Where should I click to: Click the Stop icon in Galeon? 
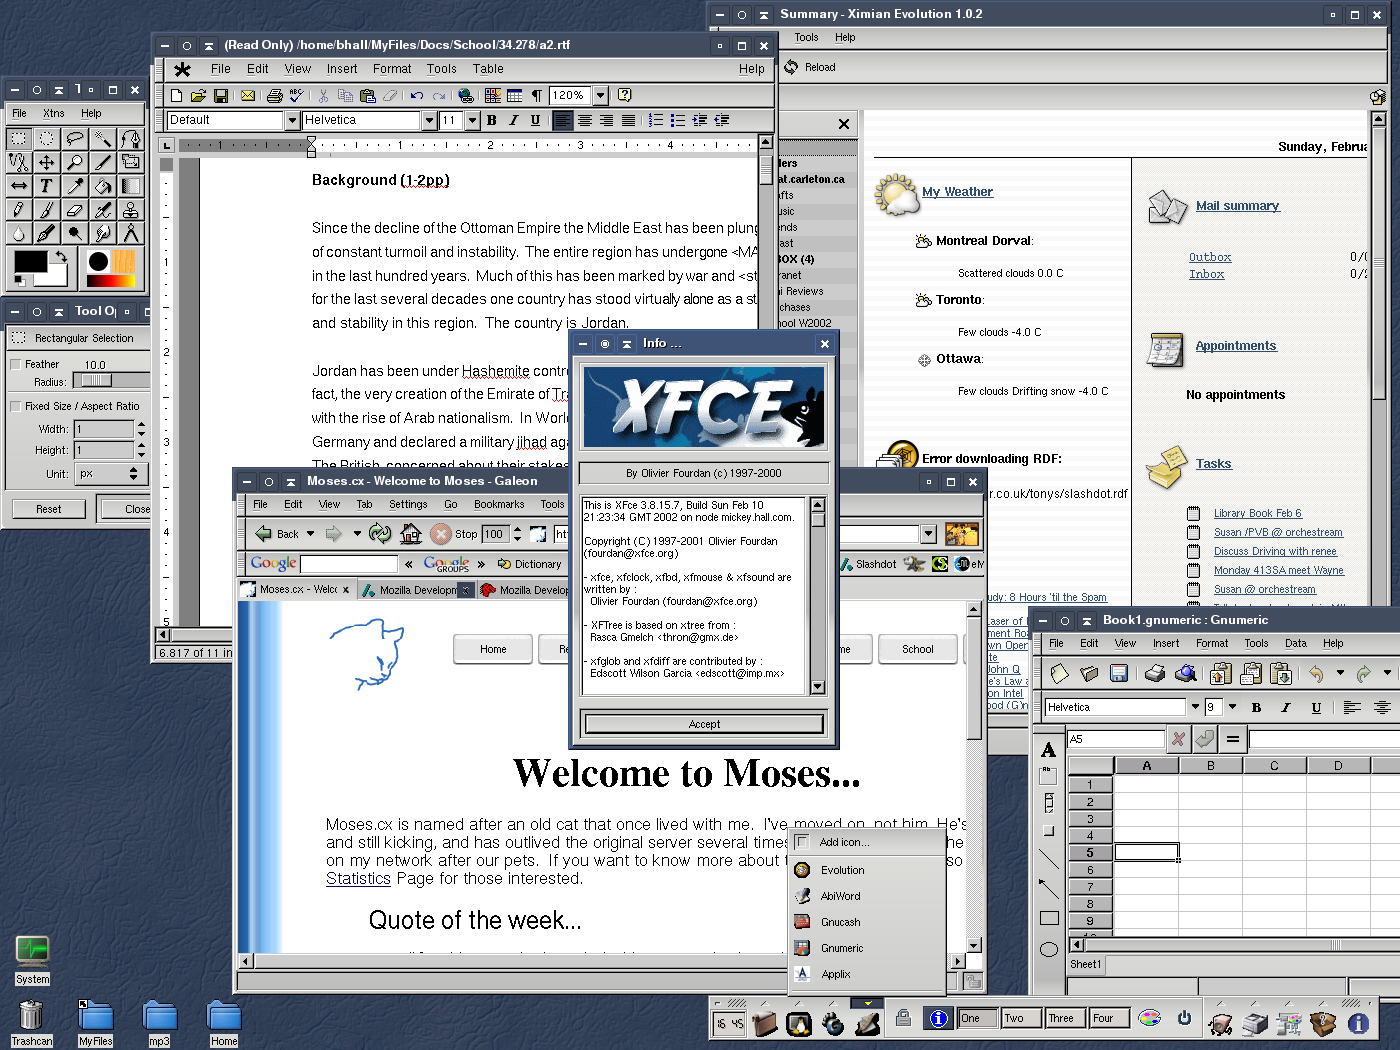[441, 534]
